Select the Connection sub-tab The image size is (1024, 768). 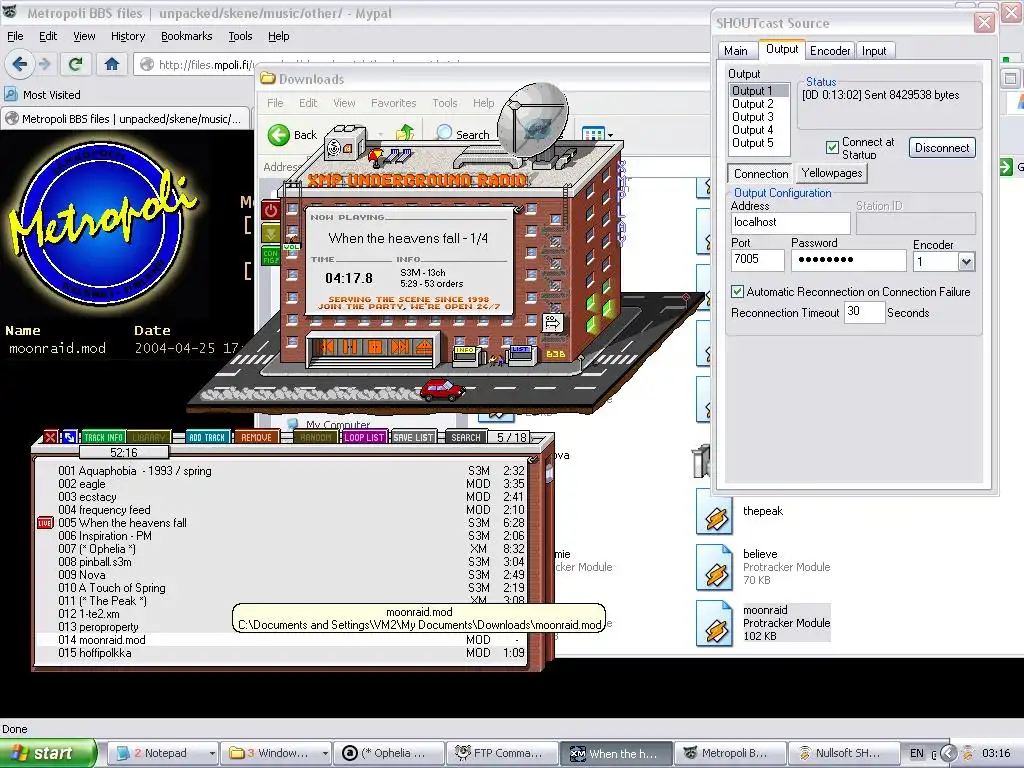pyautogui.click(x=761, y=174)
